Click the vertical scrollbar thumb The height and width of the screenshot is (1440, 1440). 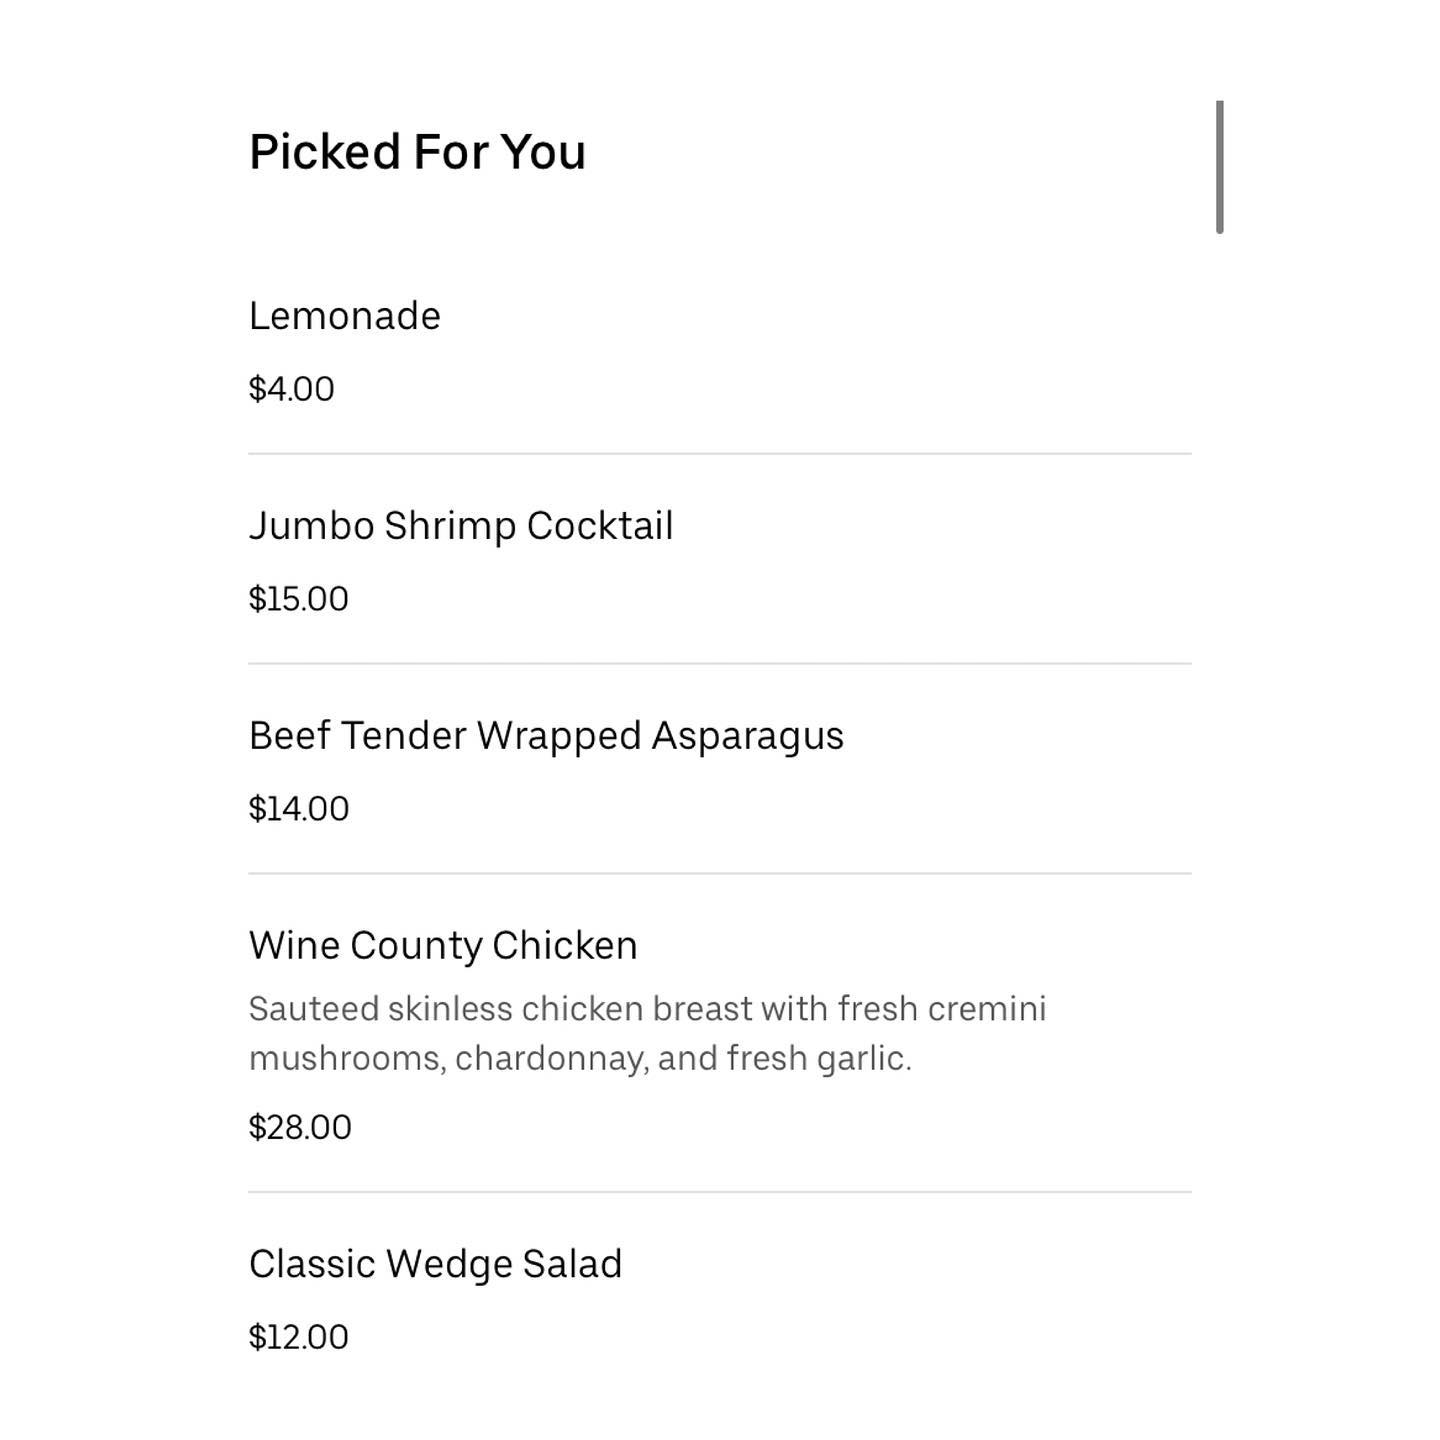(x=1219, y=167)
